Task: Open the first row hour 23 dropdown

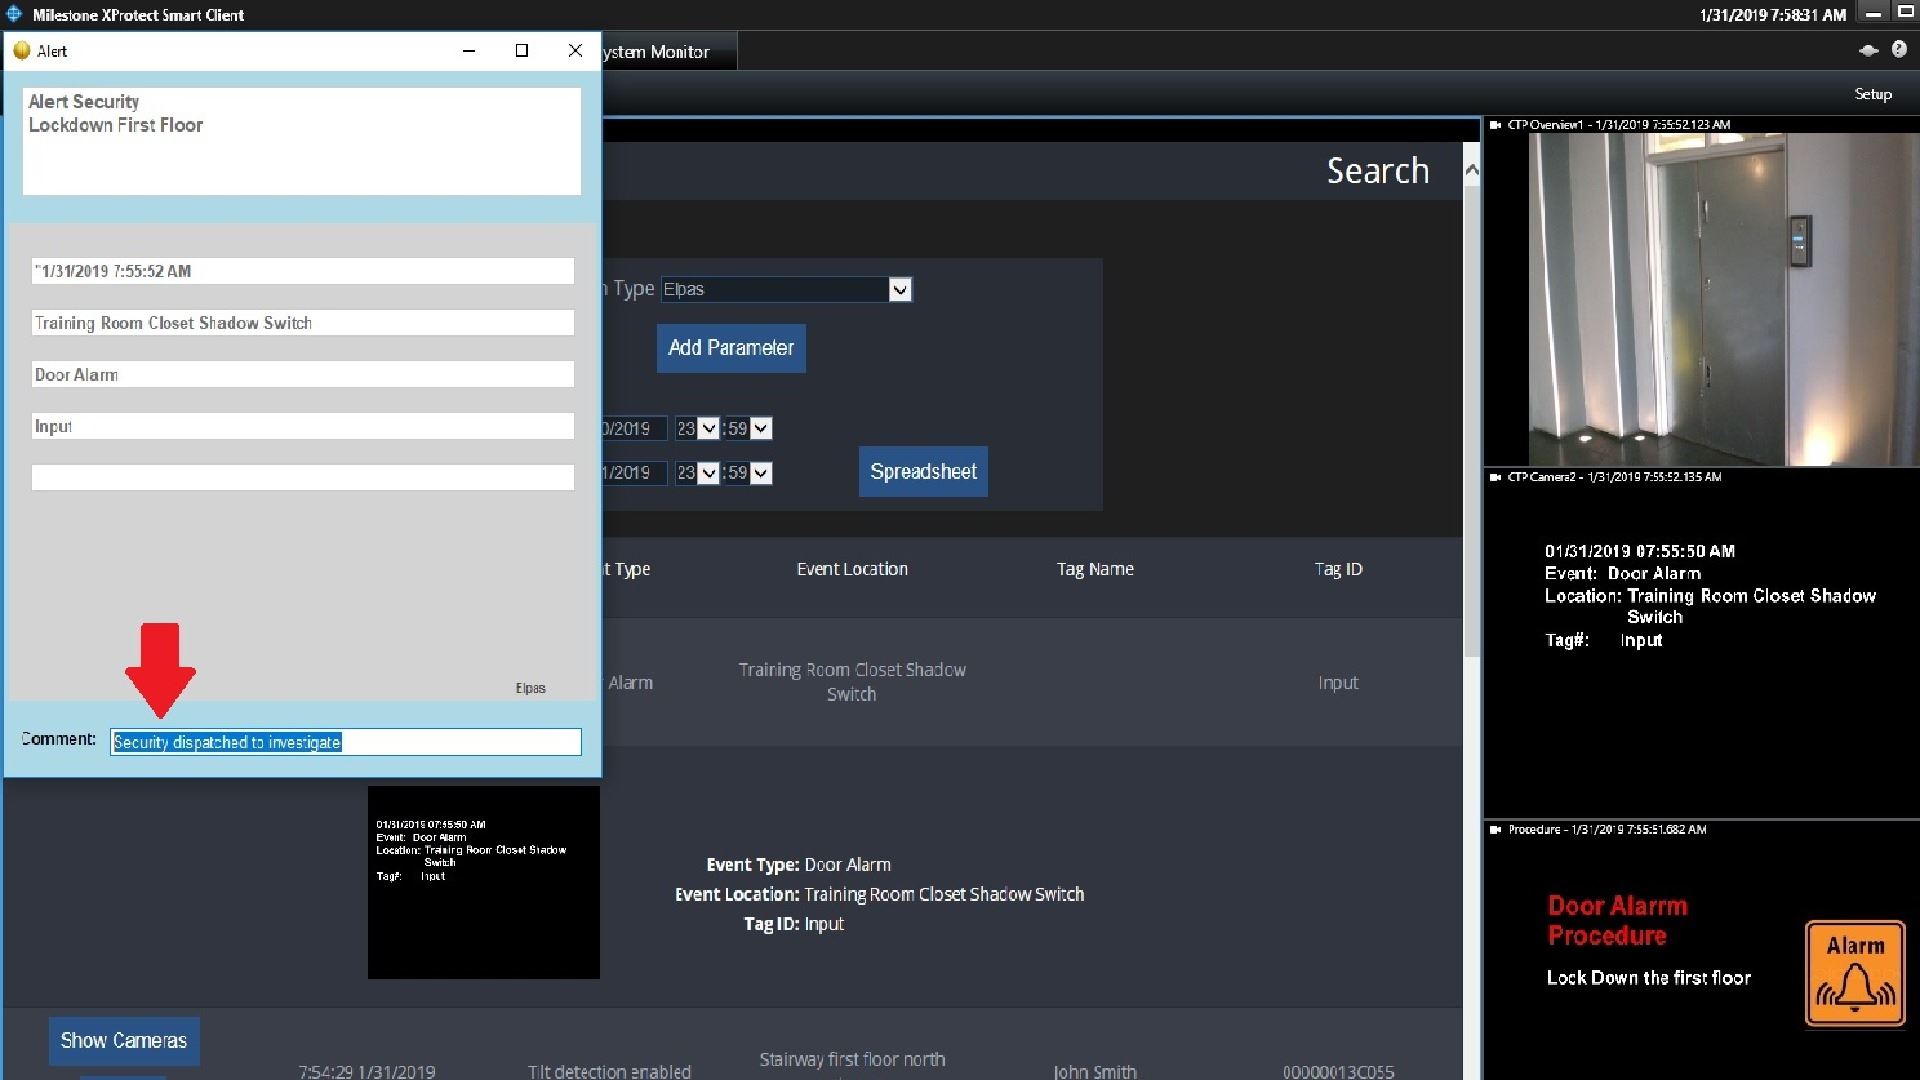Action: [708, 429]
